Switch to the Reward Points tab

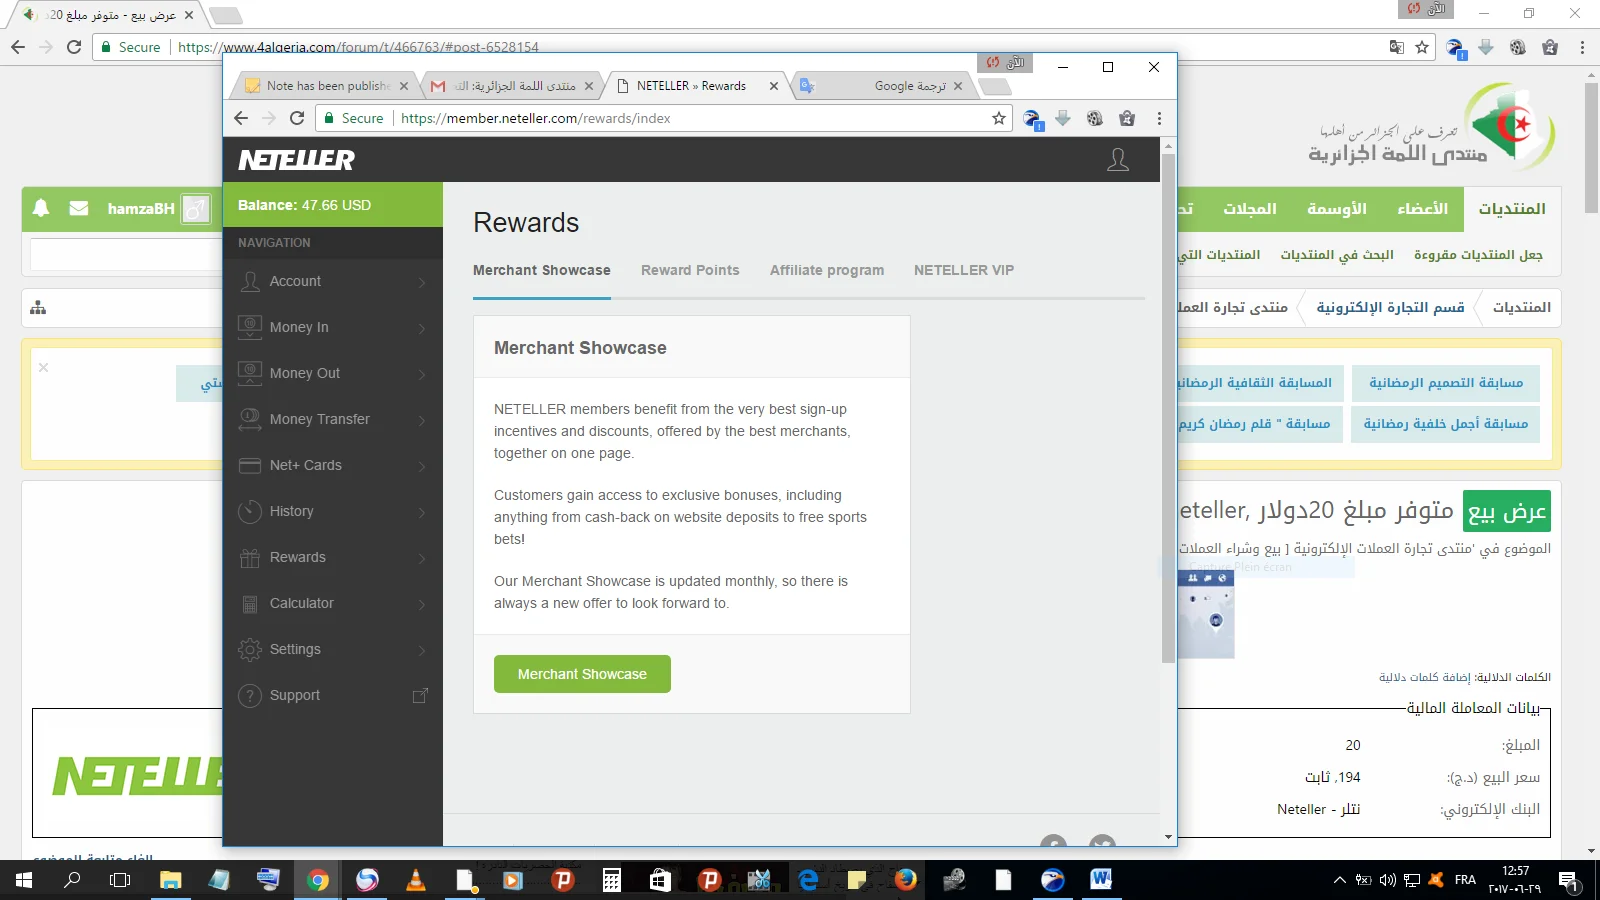690,270
